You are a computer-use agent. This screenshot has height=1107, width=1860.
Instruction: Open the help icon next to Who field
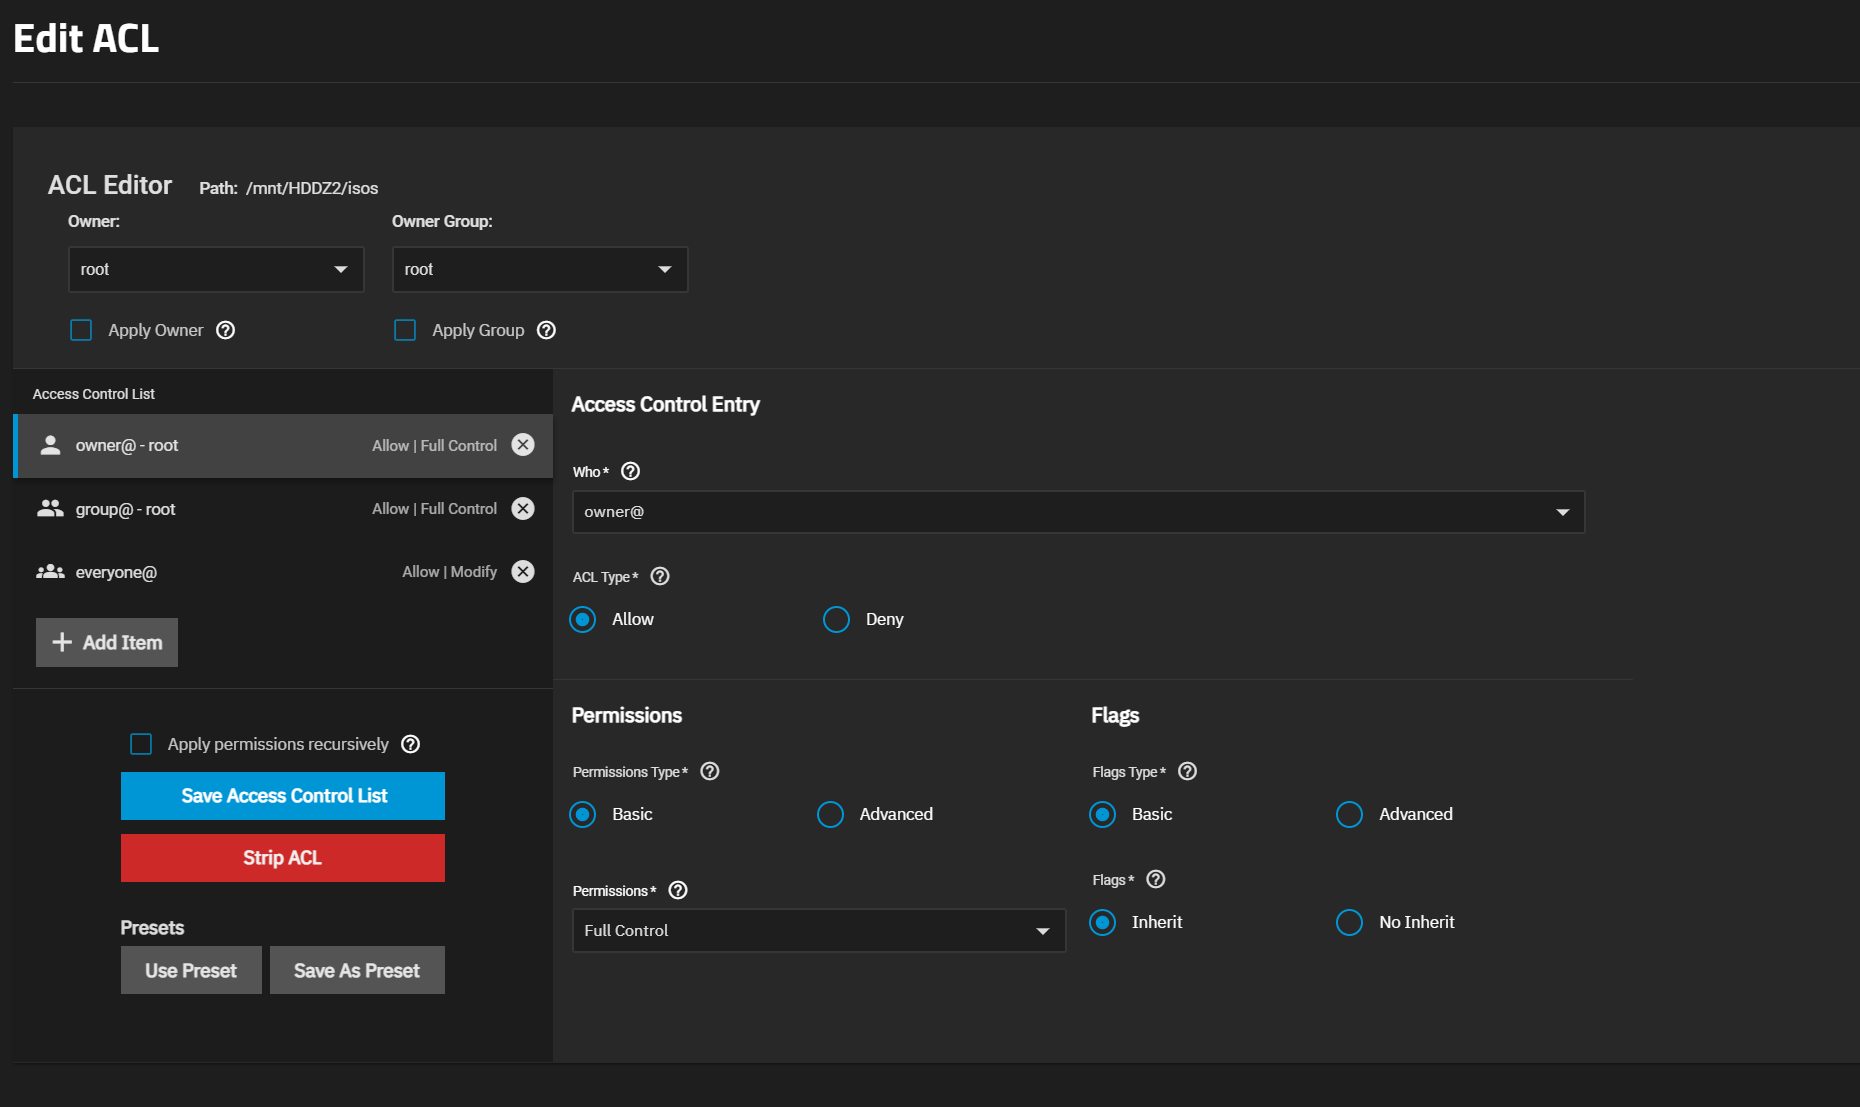coord(630,471)
